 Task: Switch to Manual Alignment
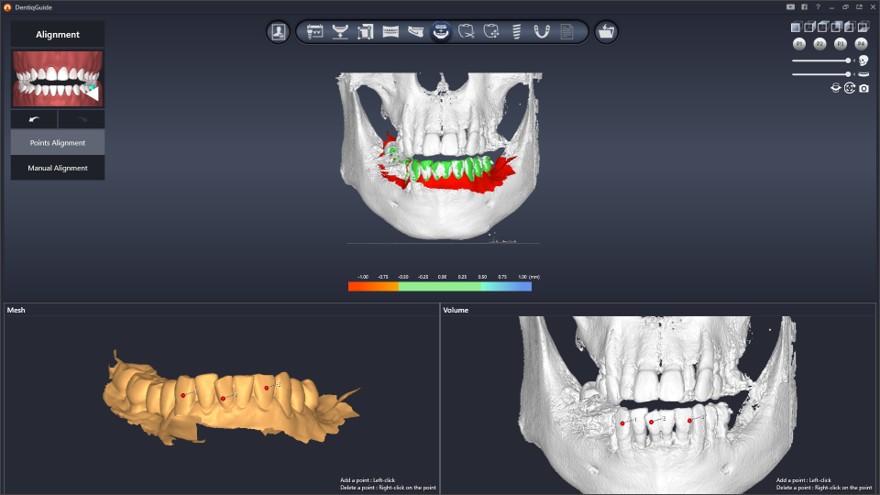coord(57,168)
